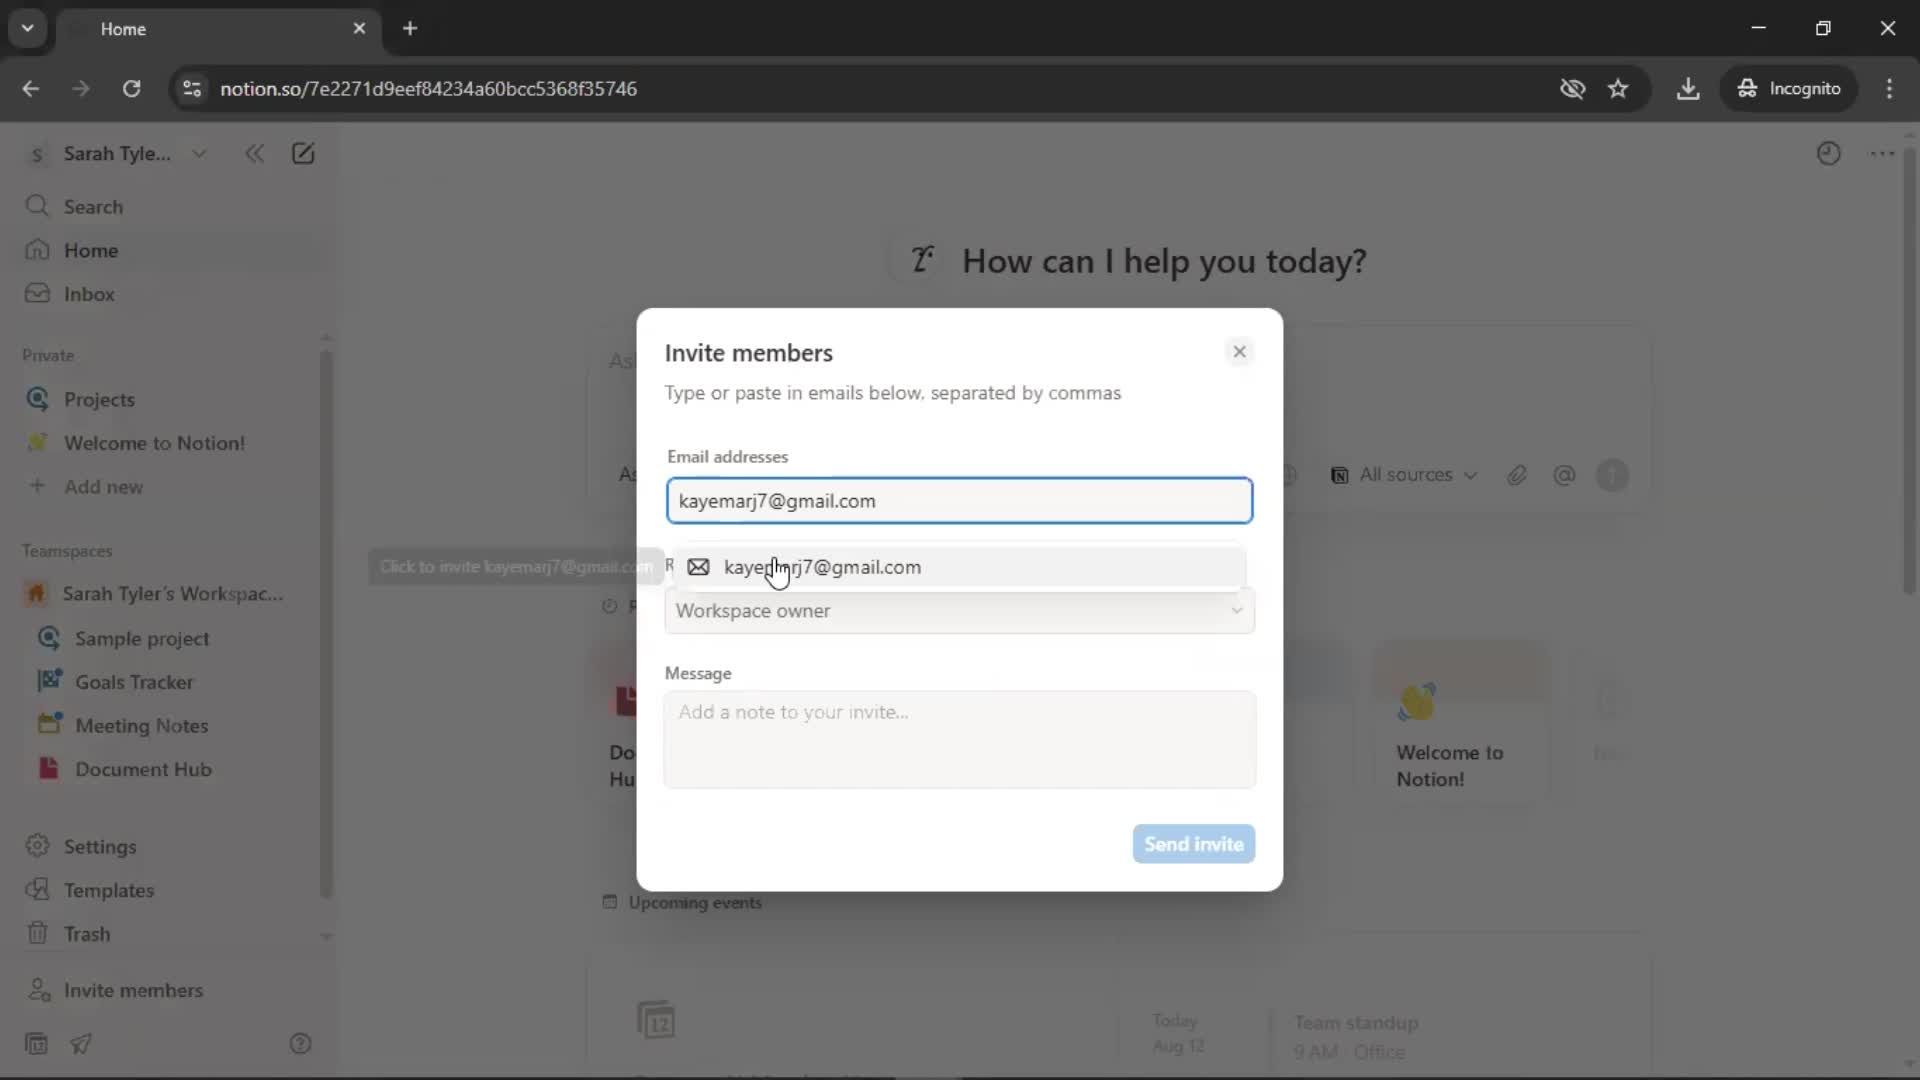Click the Incognito profile button
Screen dimensions: 1920x1080
[1789, 89]
